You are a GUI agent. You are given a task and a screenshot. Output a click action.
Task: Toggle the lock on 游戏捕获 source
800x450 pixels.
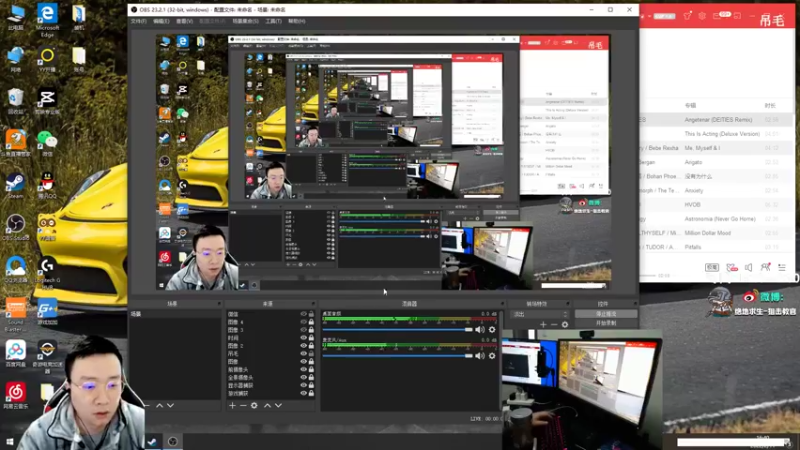[x=311, y=393]
